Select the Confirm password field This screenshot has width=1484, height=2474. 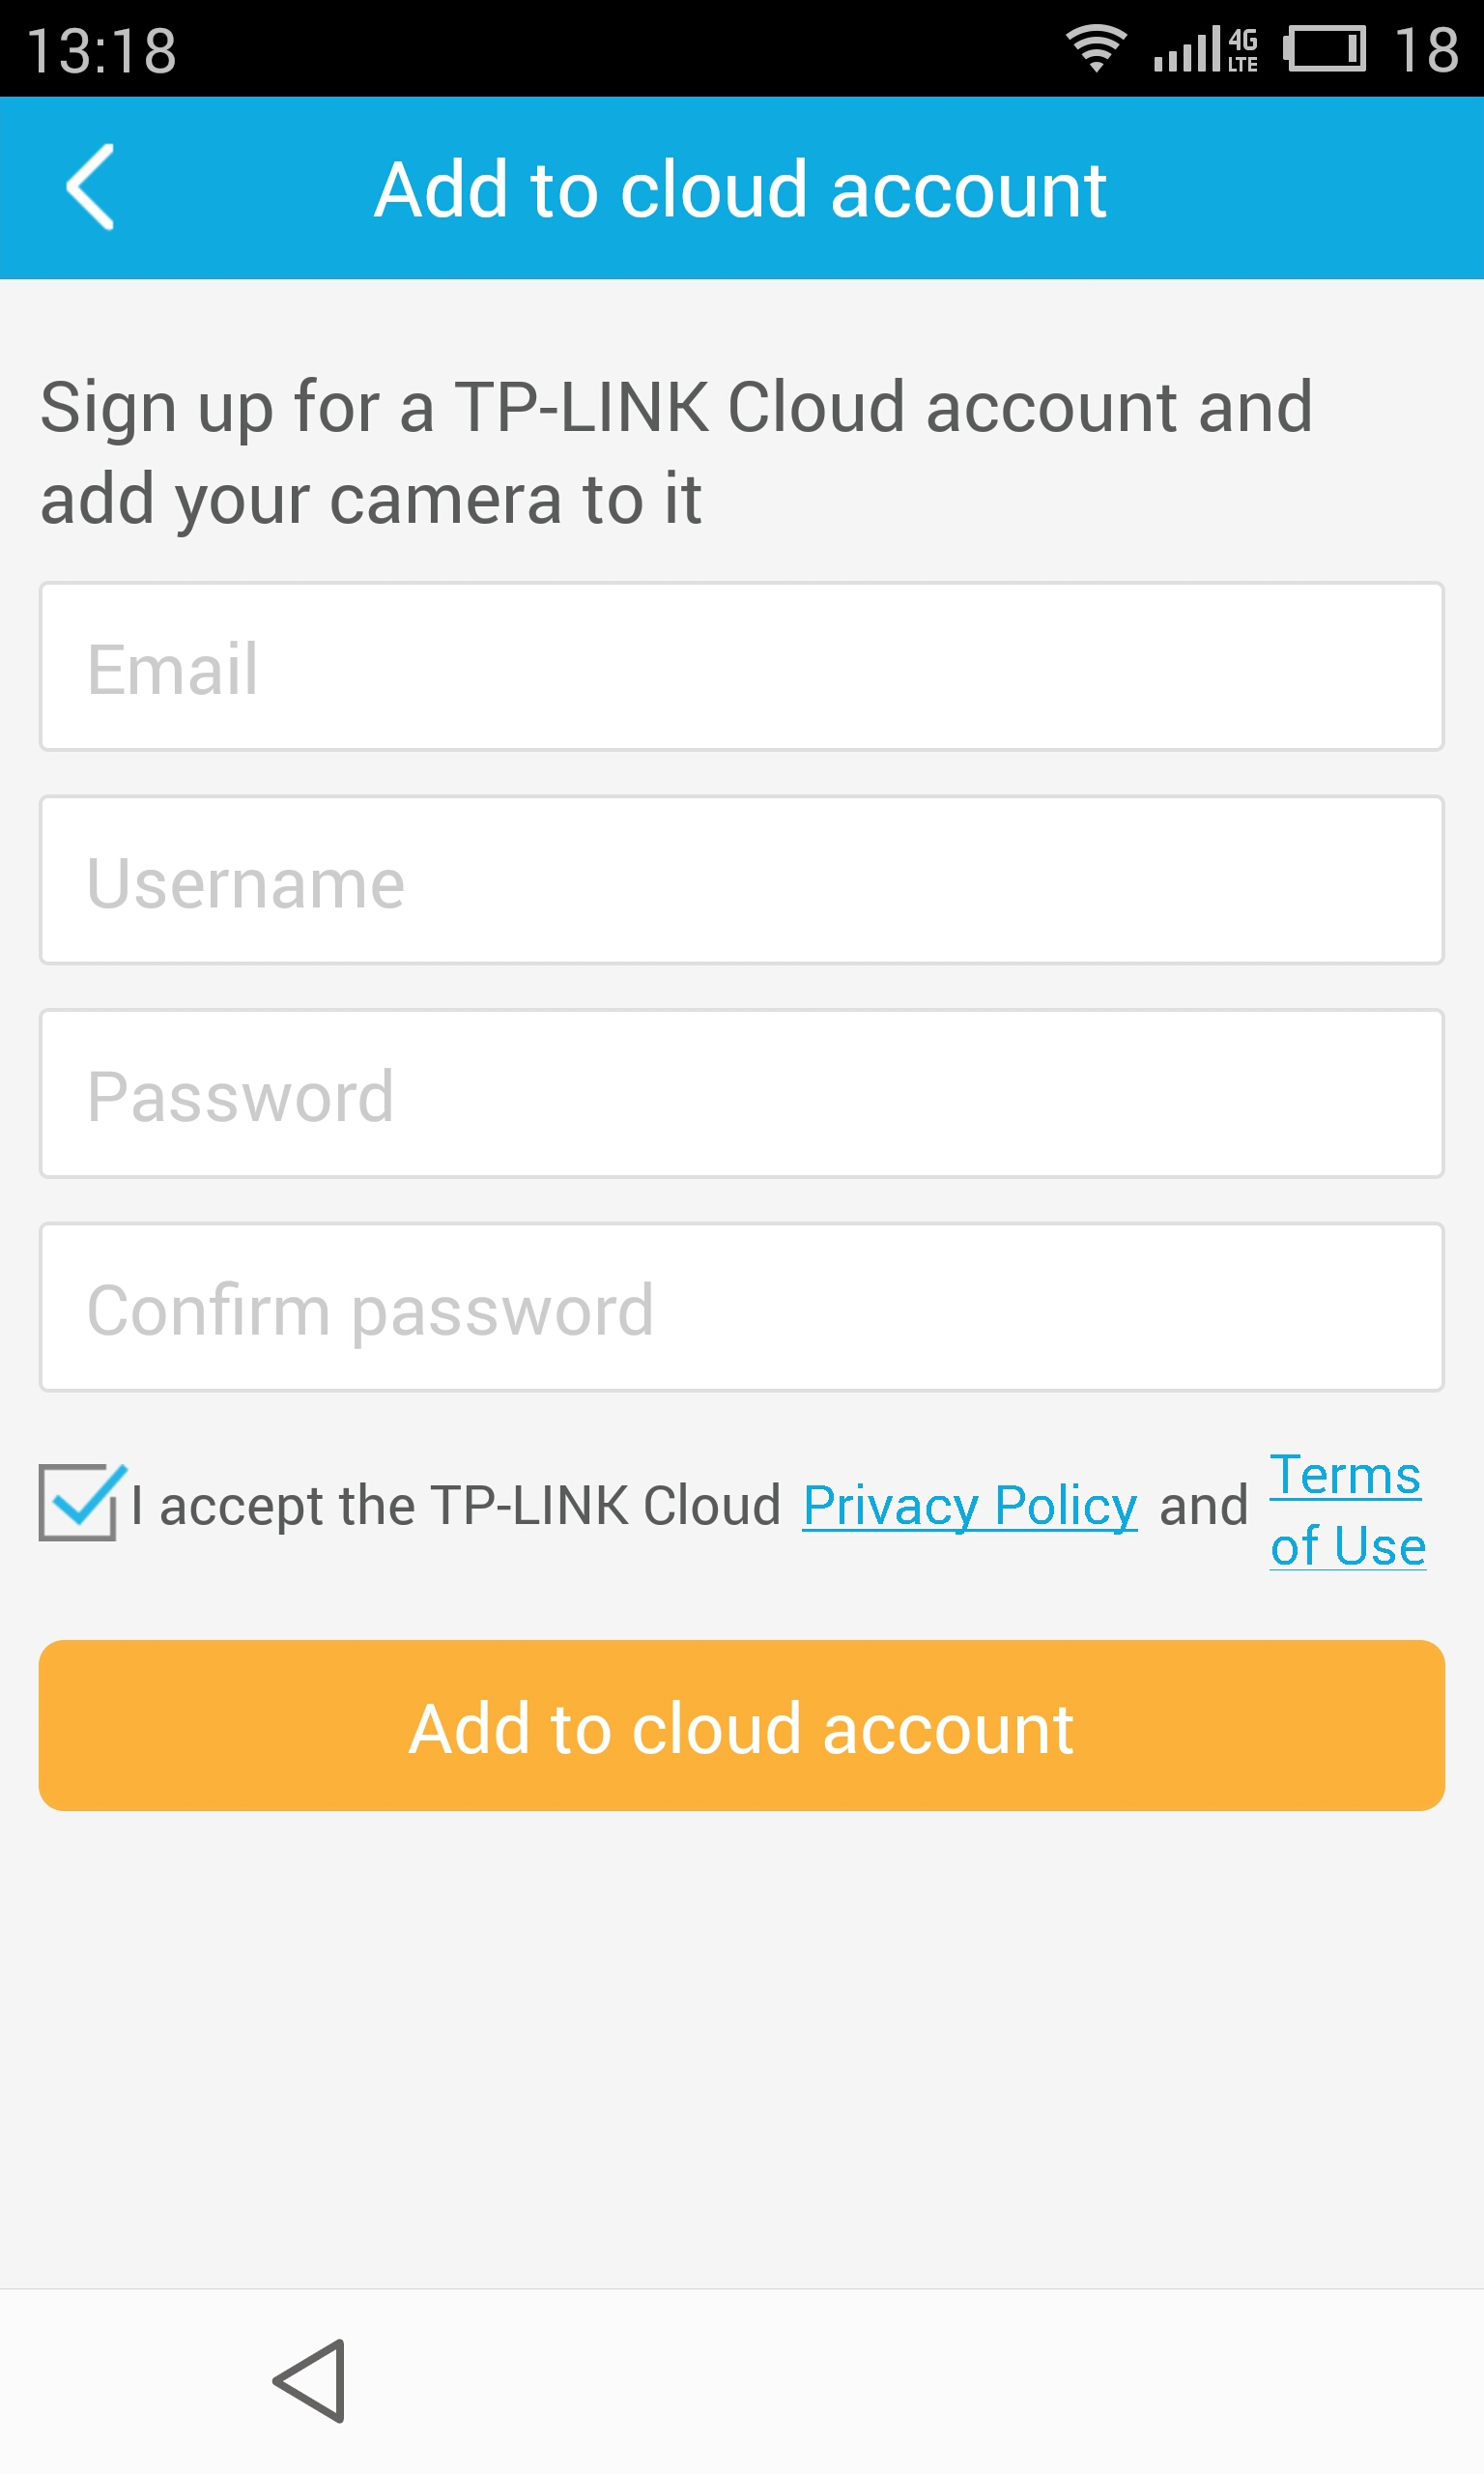coord(742,1307)
